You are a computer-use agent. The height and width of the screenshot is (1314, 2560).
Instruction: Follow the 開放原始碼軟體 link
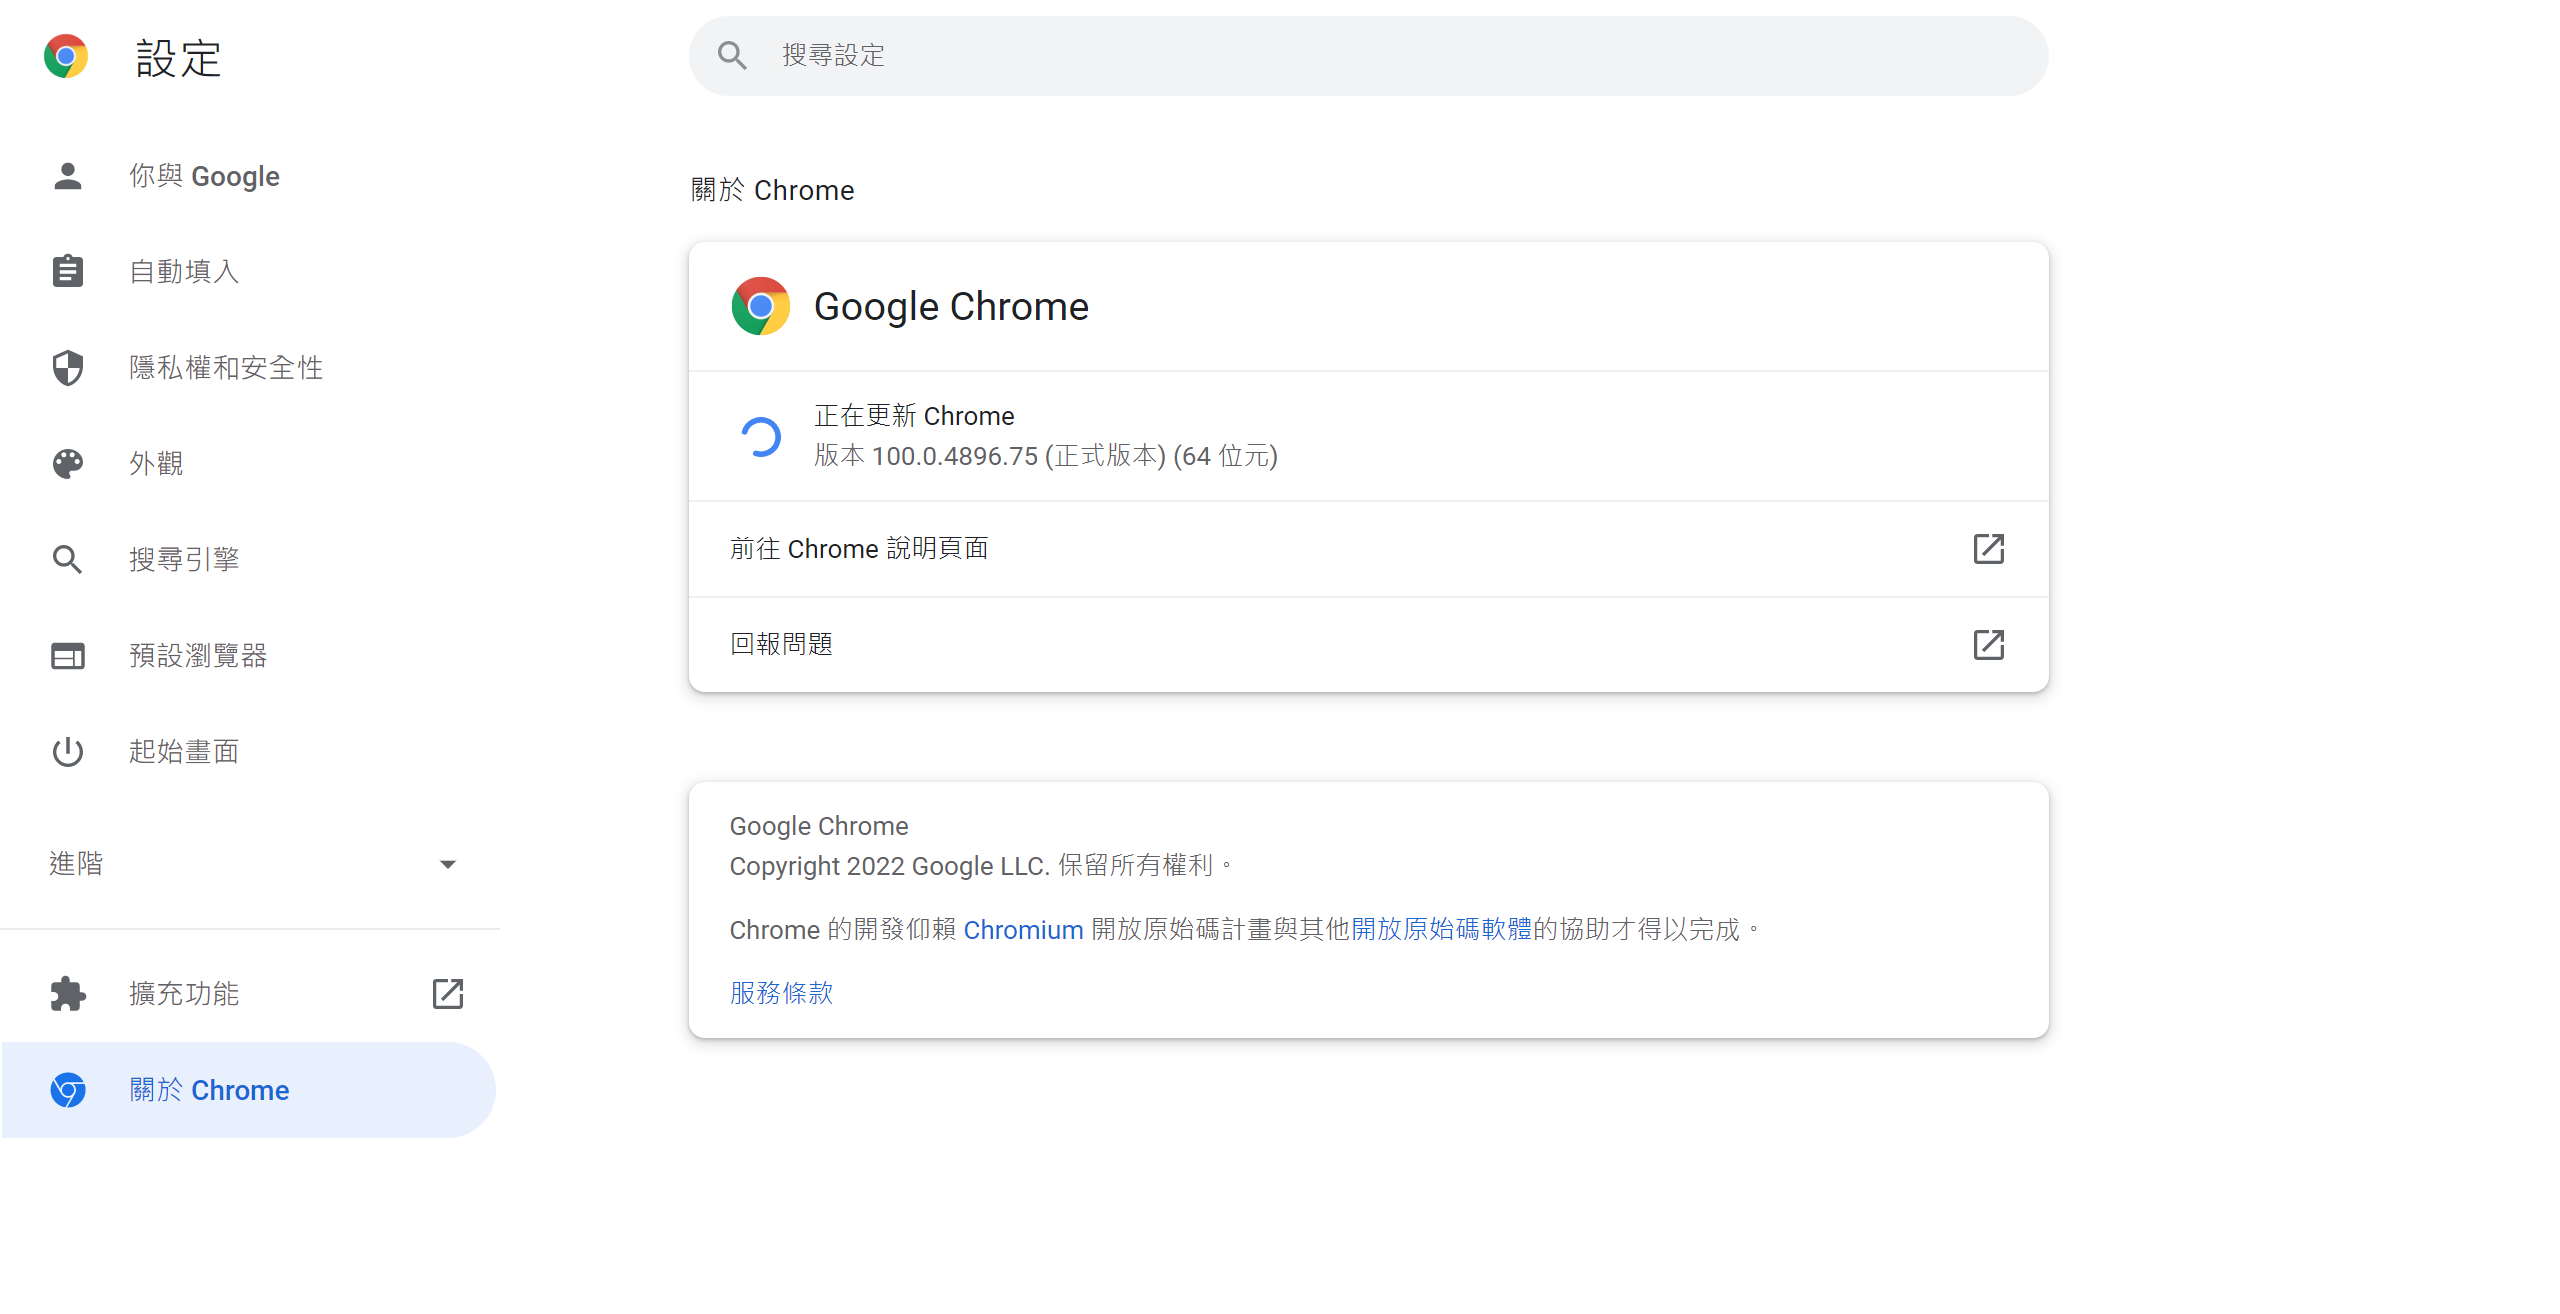coord(1441,929)
